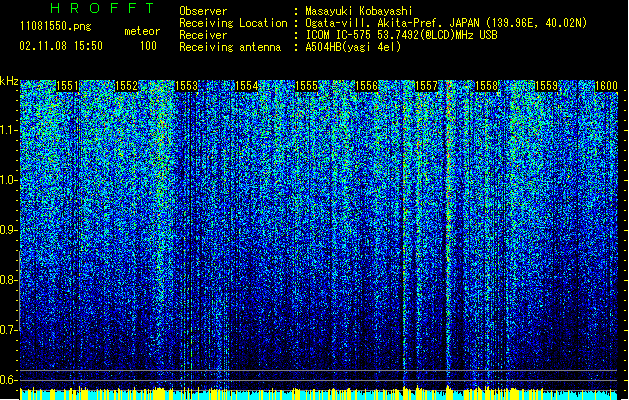The height and width of the screenshot is (400, 629).
Task: Click the Receiving antenna label
Action: coord(230,47)
